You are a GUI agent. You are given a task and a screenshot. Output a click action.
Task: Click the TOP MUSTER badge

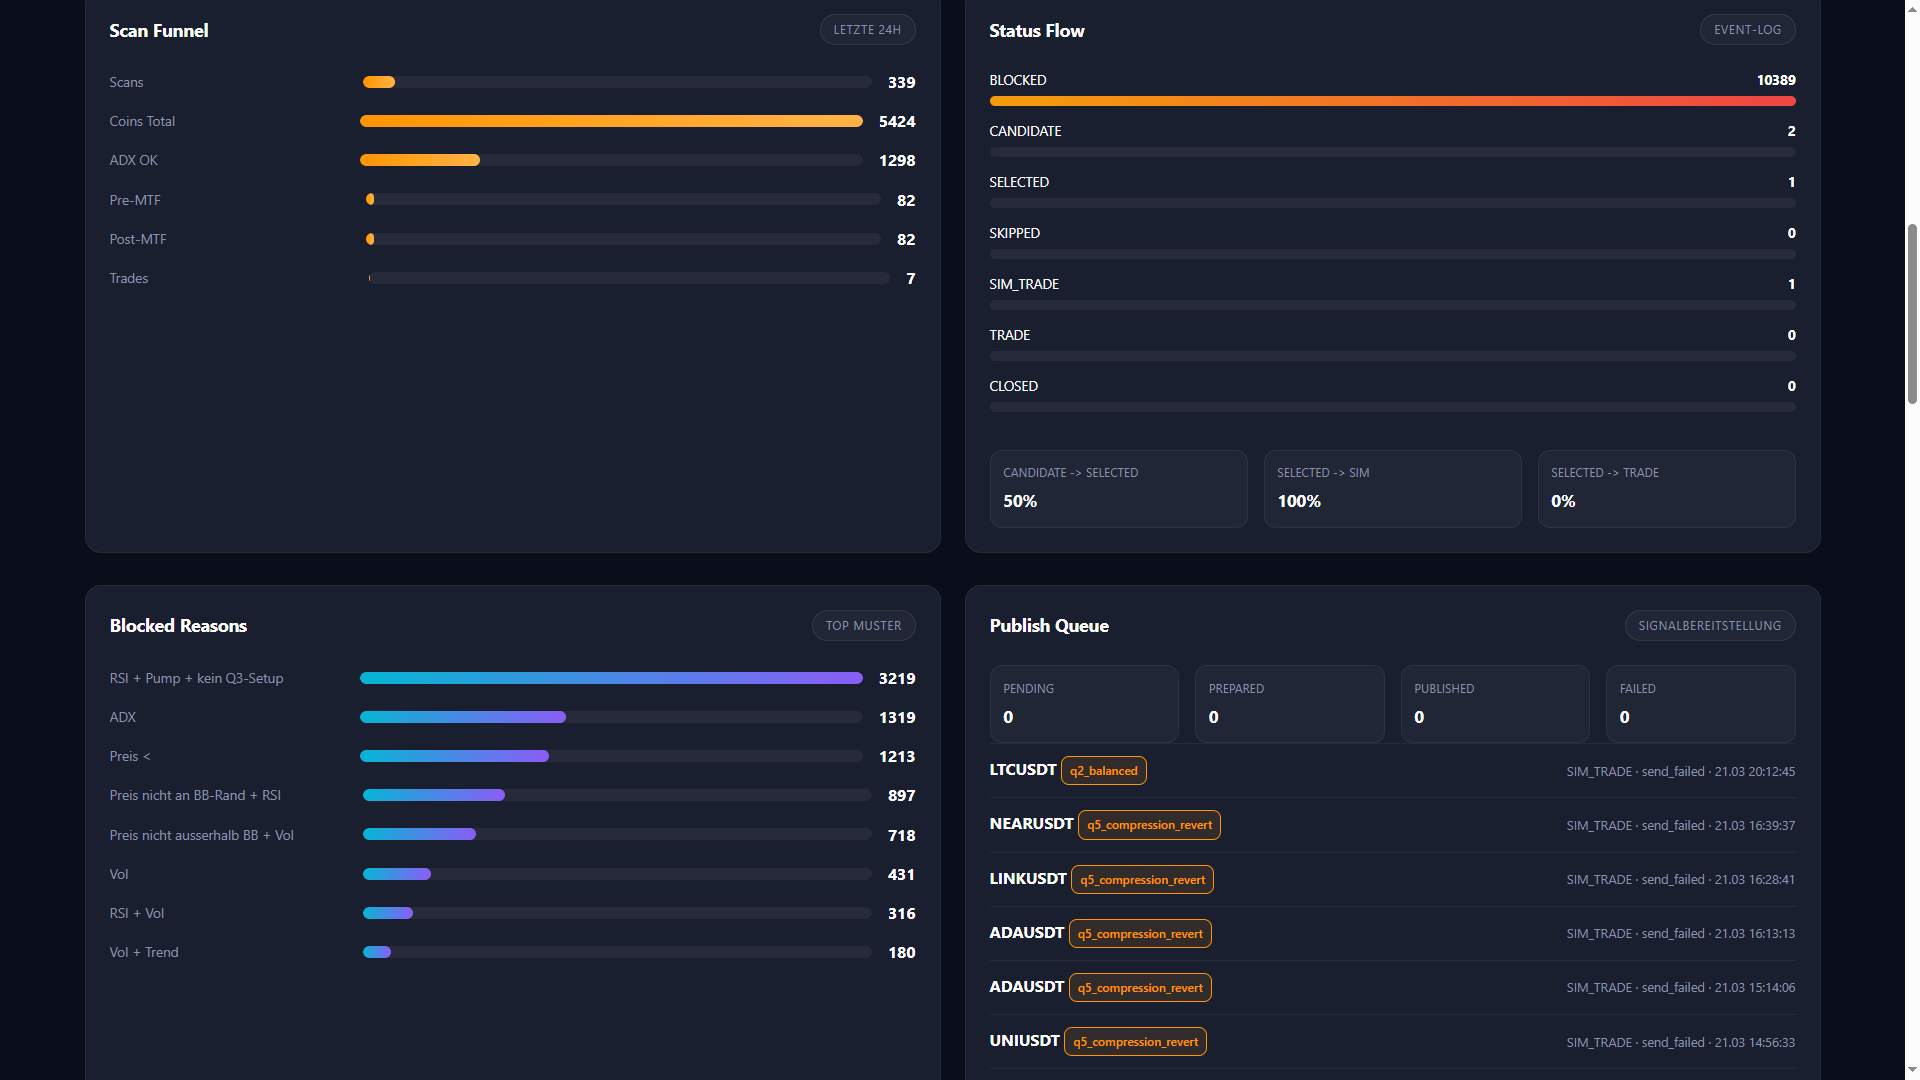tap(863, 626)
